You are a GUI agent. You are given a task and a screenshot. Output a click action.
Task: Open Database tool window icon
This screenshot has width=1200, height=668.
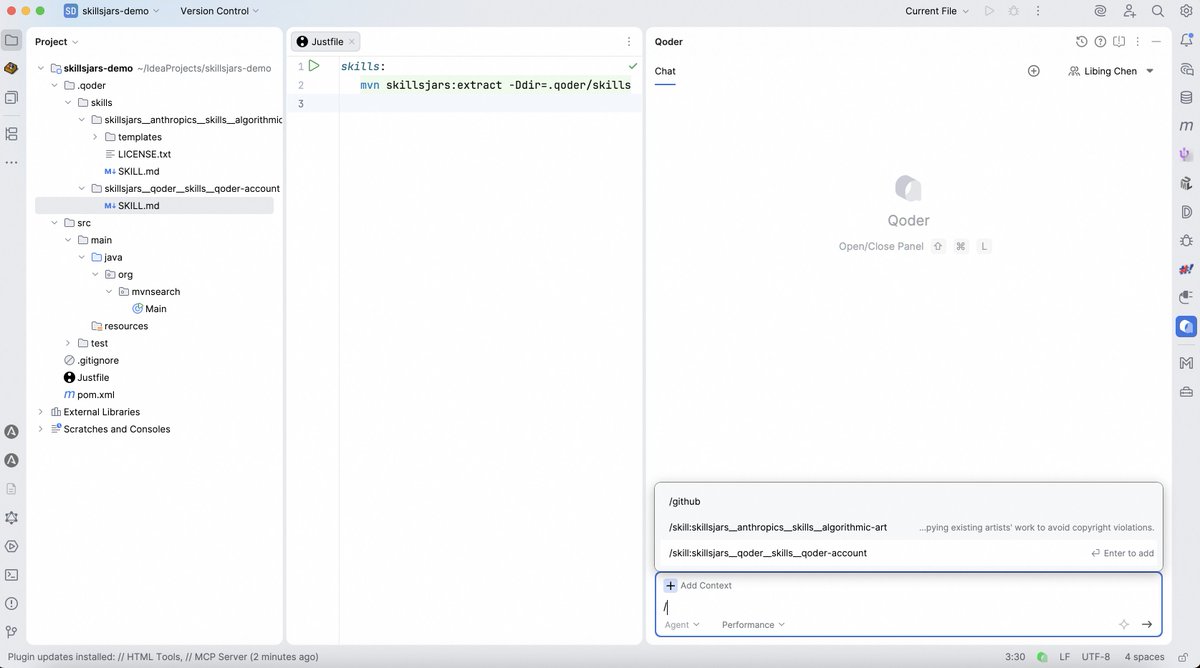(x=1186, y=98)
